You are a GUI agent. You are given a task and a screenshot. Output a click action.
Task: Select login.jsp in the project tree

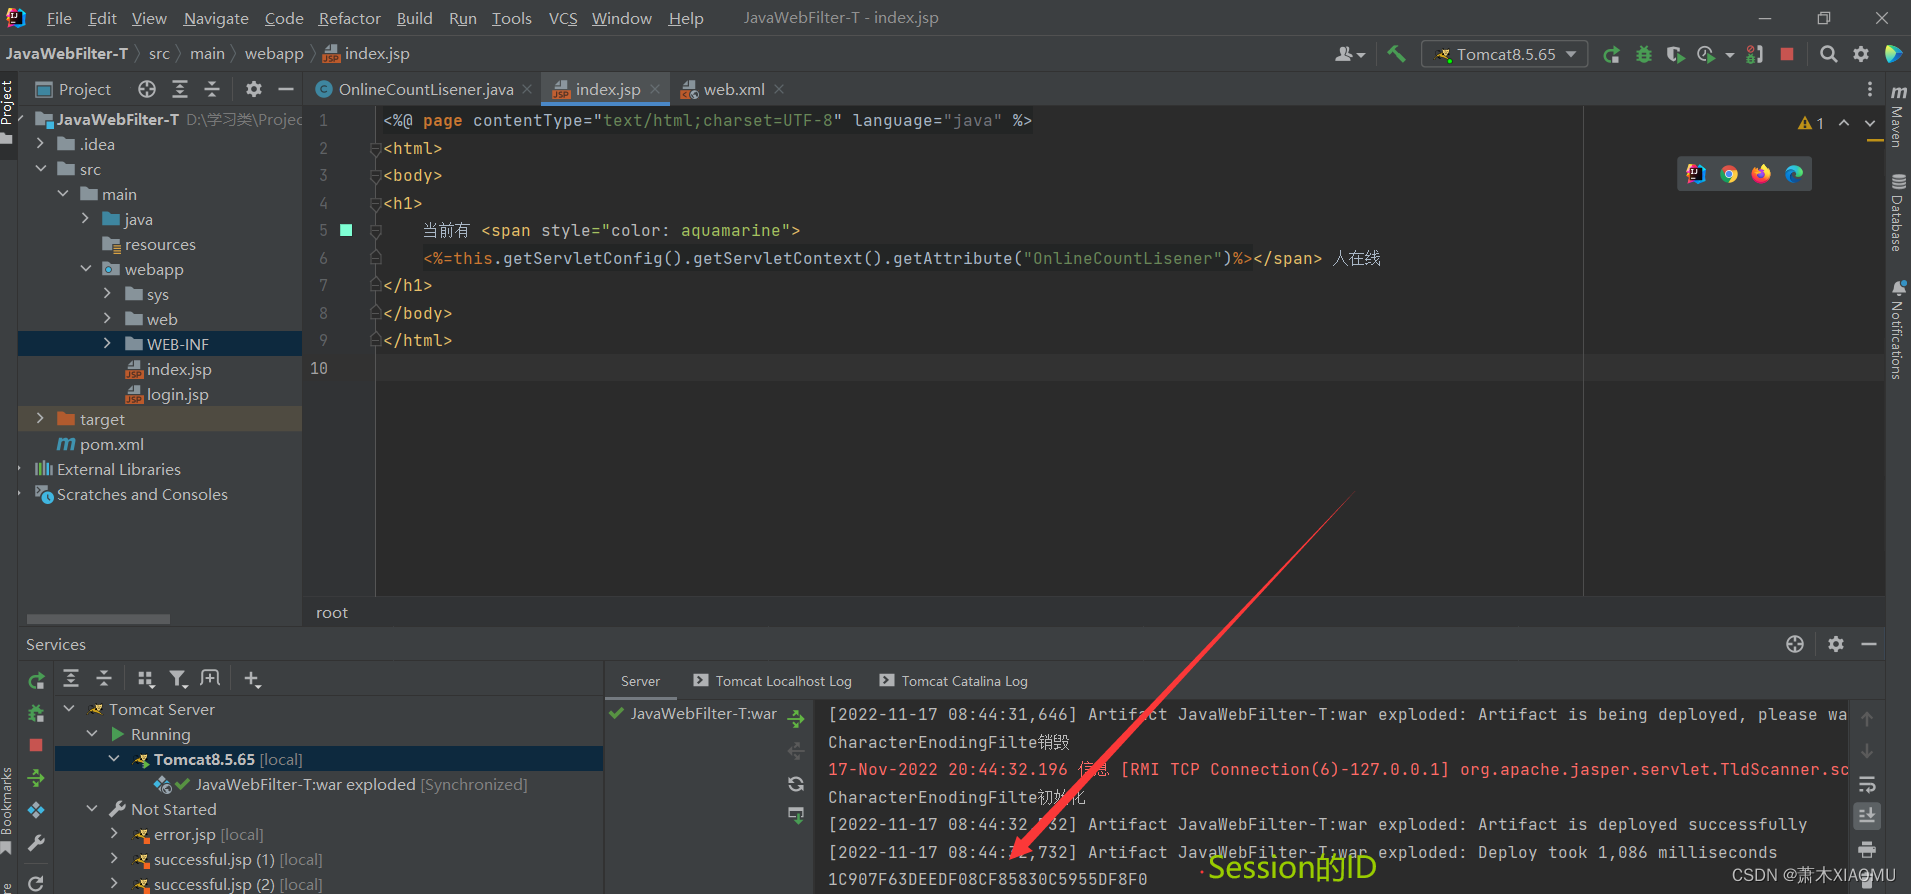(178, 394)
